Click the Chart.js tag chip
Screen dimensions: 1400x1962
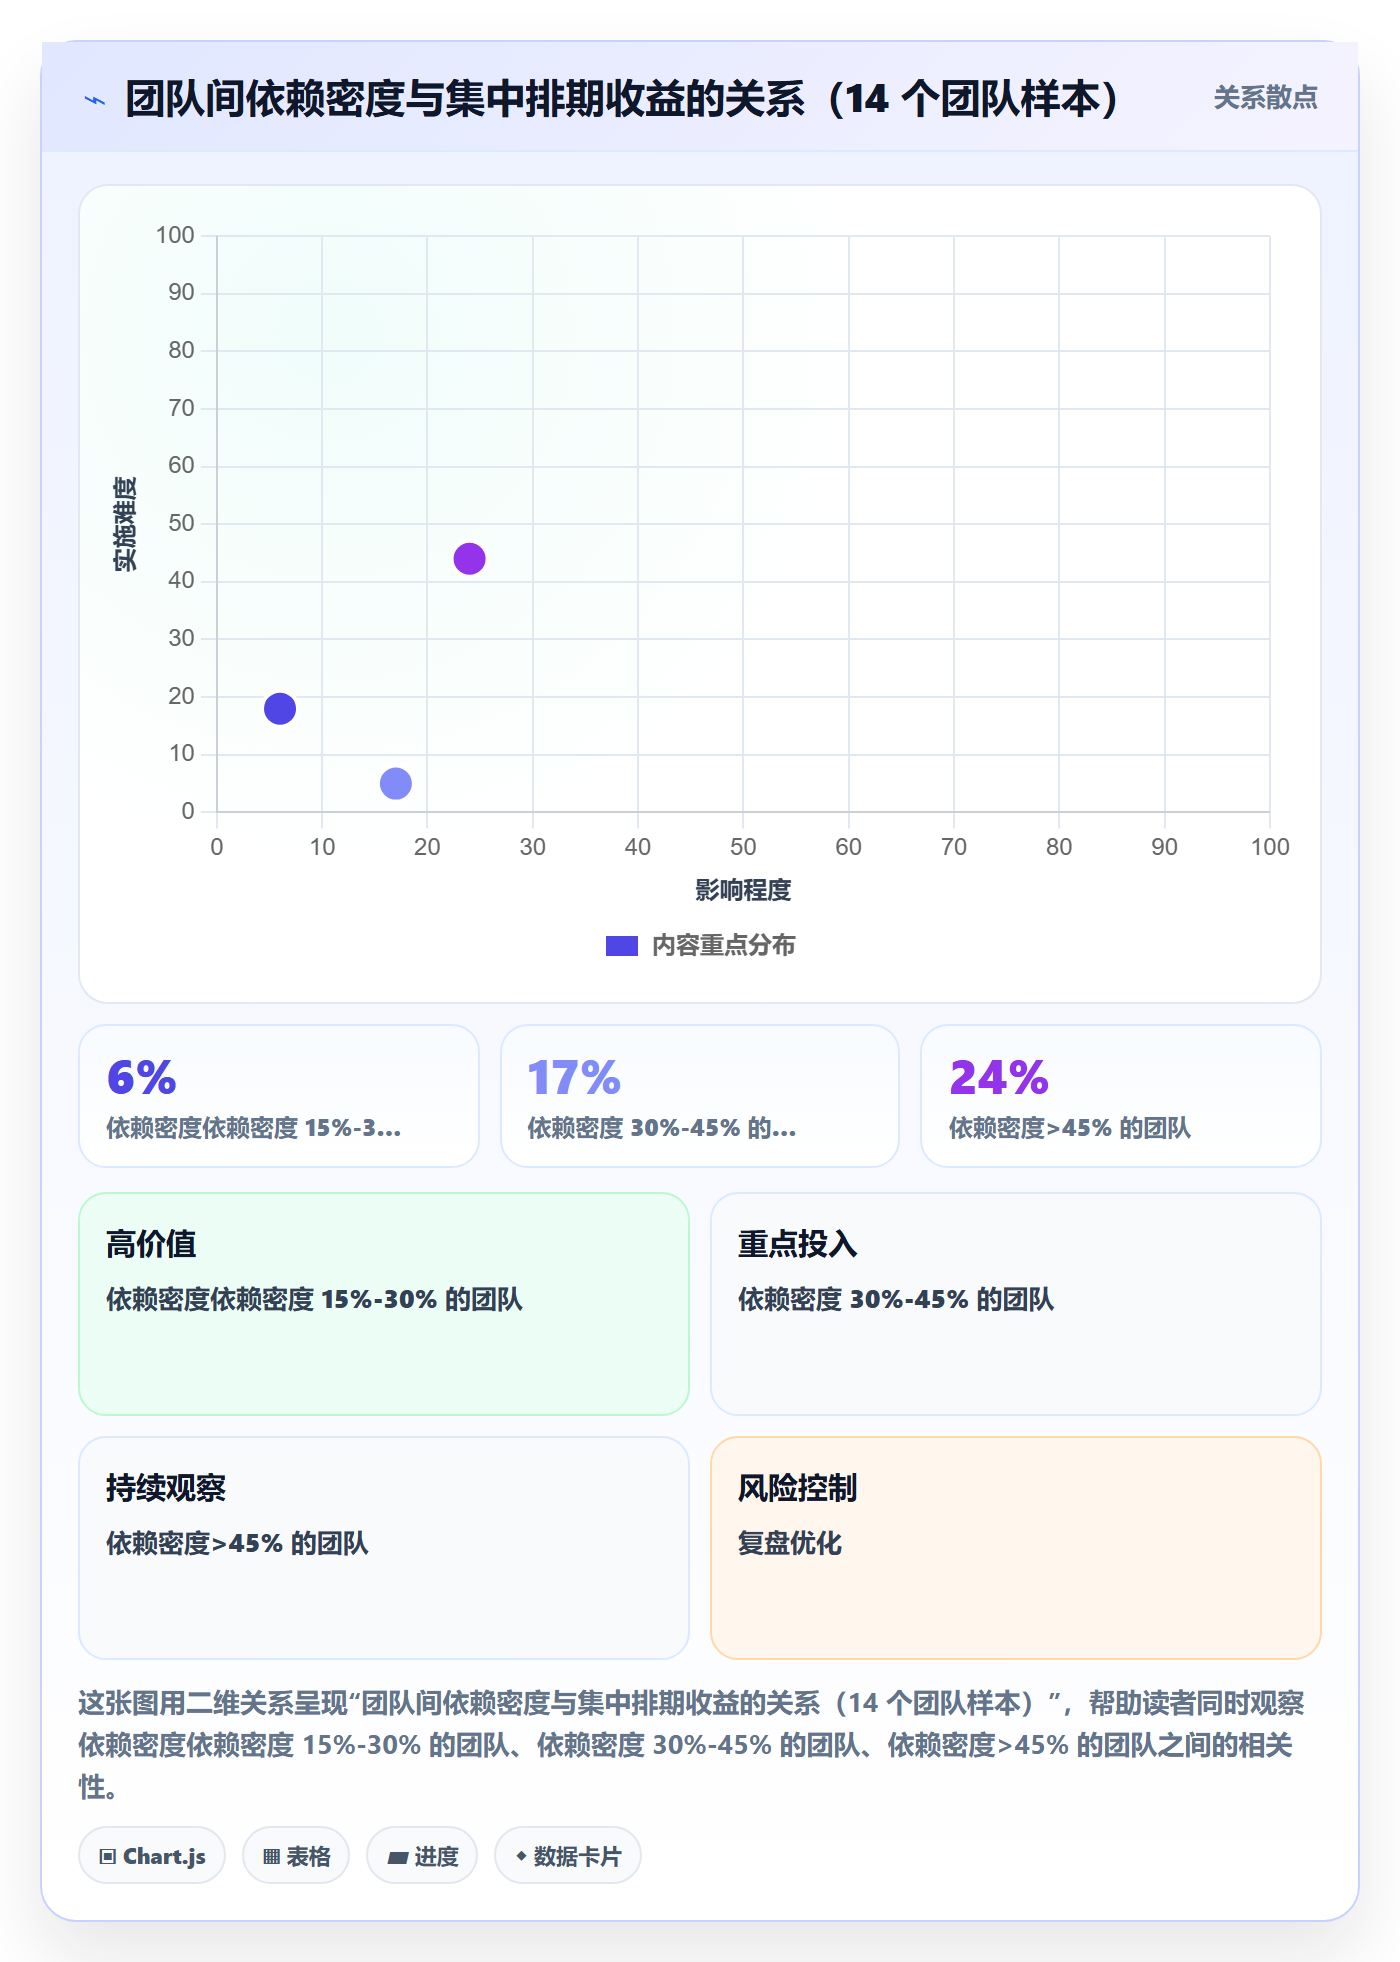point(152,1856)
